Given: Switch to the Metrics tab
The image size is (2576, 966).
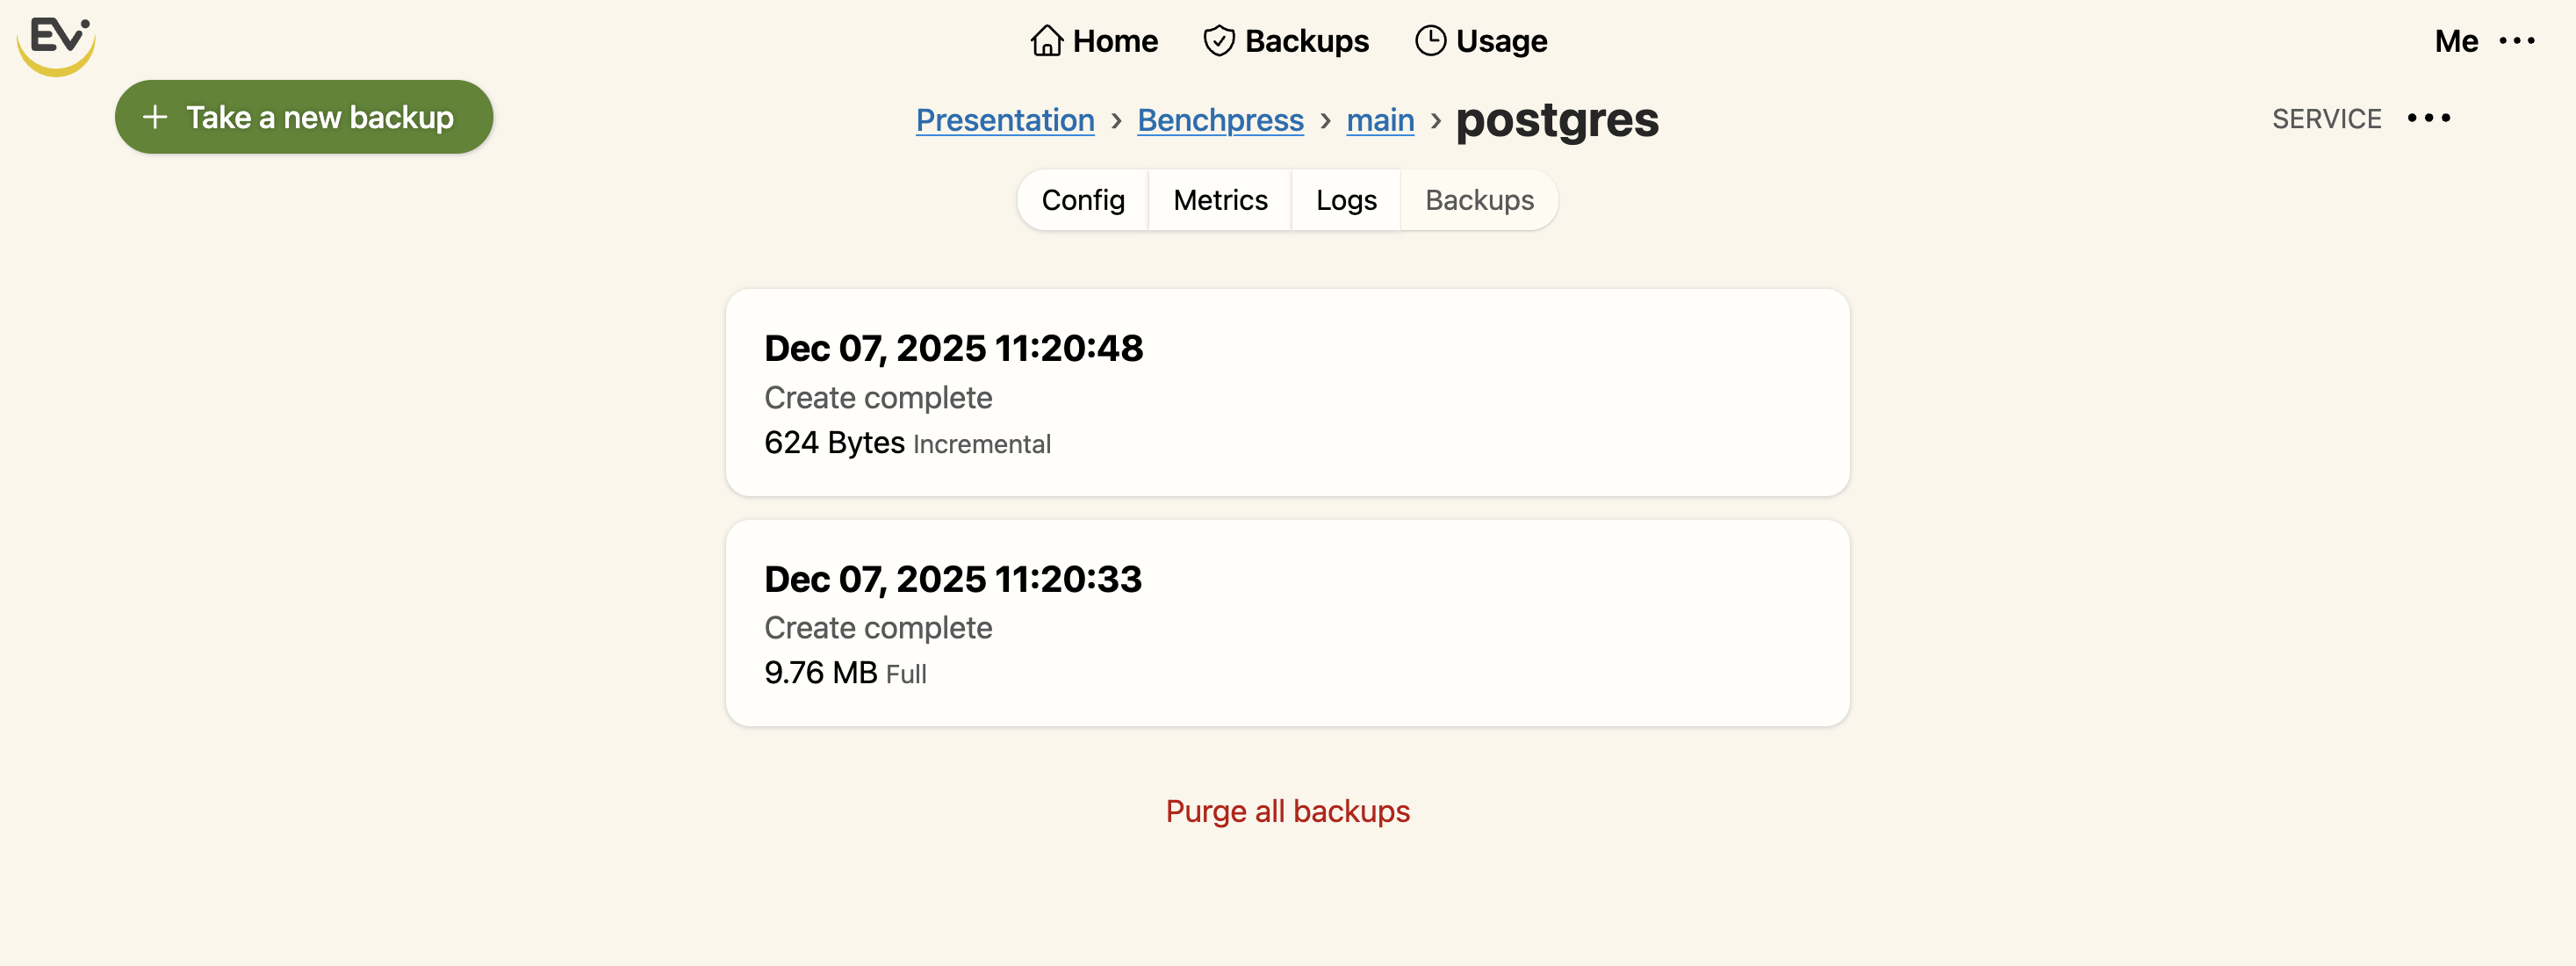Looking at the screenshot, I should click(x=1220, y=200).
